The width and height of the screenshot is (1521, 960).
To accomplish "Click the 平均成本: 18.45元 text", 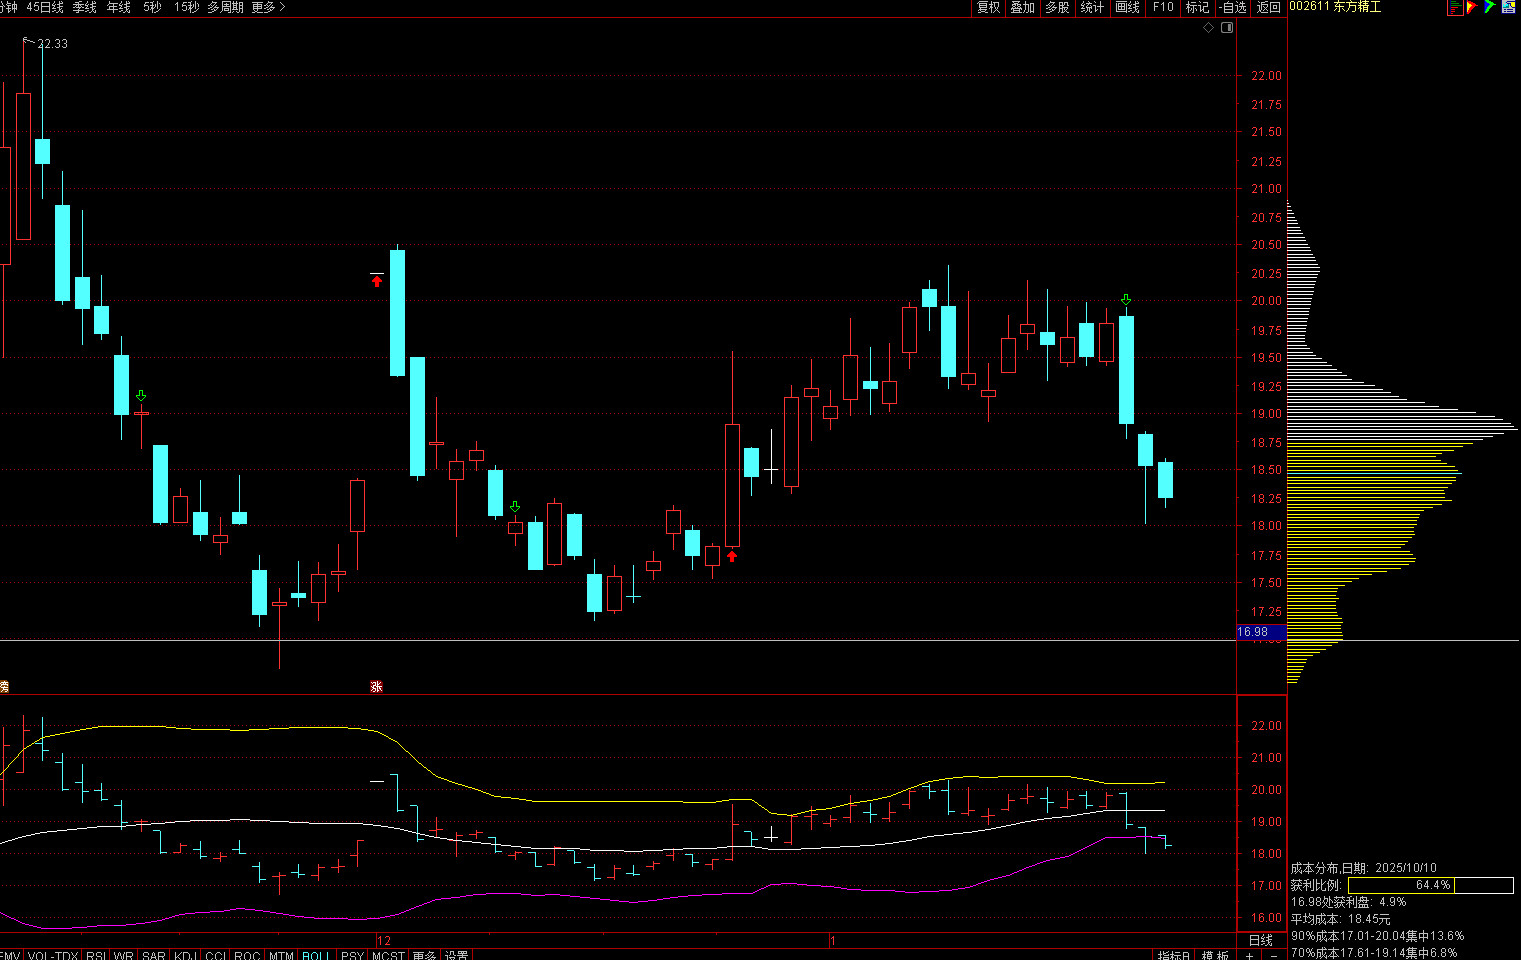I will pyautogui.click(x=1340, y=919).
